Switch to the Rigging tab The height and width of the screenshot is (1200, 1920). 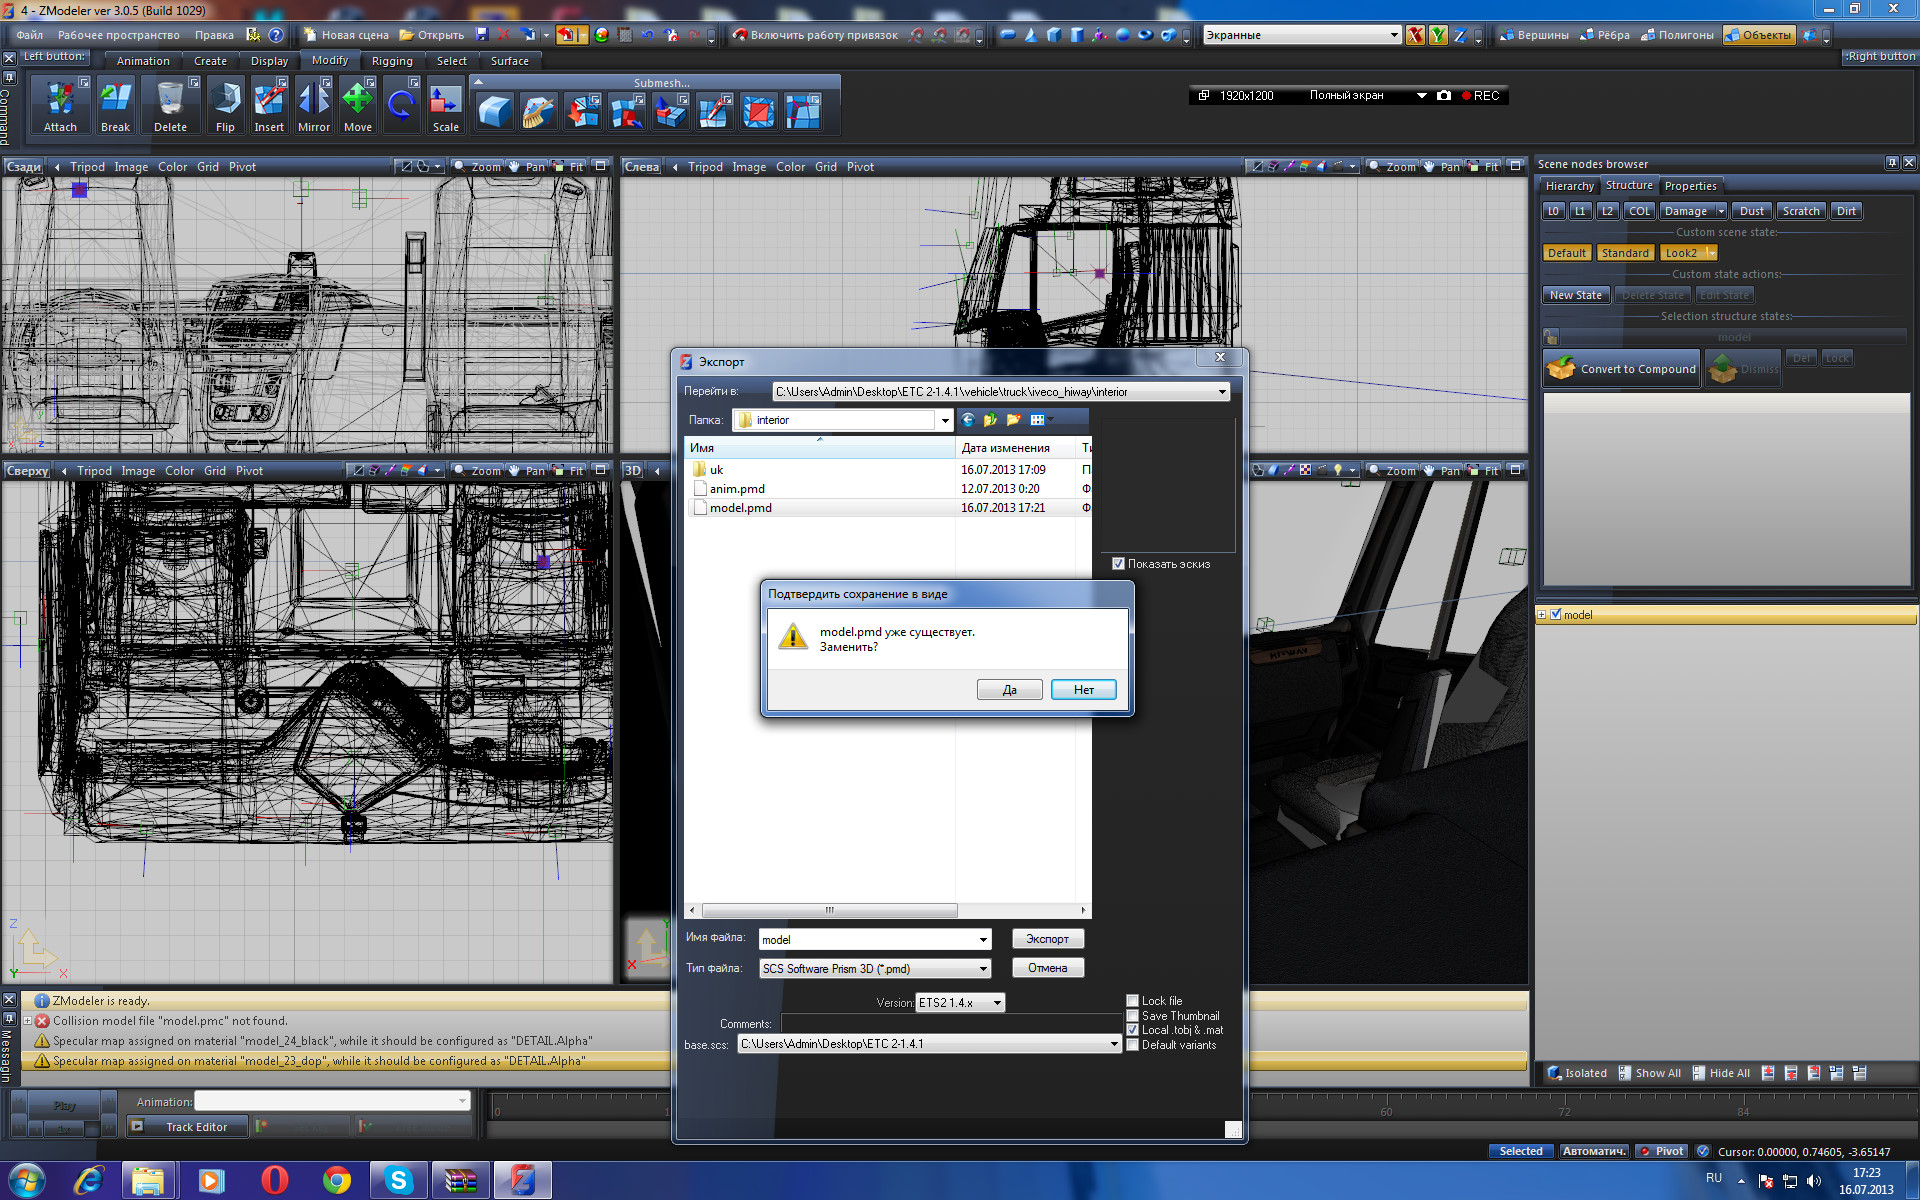[x=391, y=61]
